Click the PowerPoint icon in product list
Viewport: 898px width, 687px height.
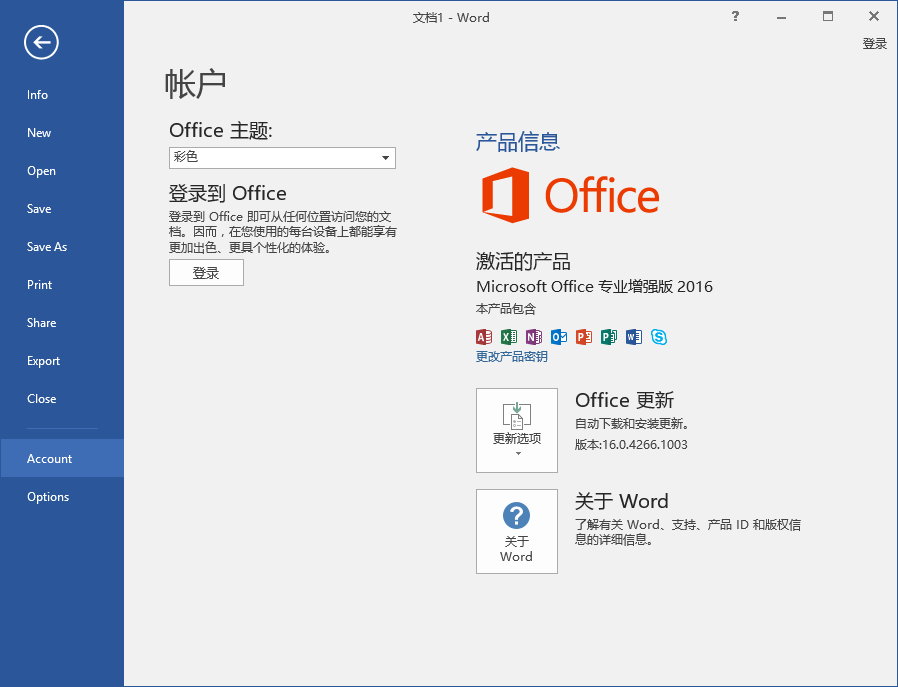[x=584, y=337]
